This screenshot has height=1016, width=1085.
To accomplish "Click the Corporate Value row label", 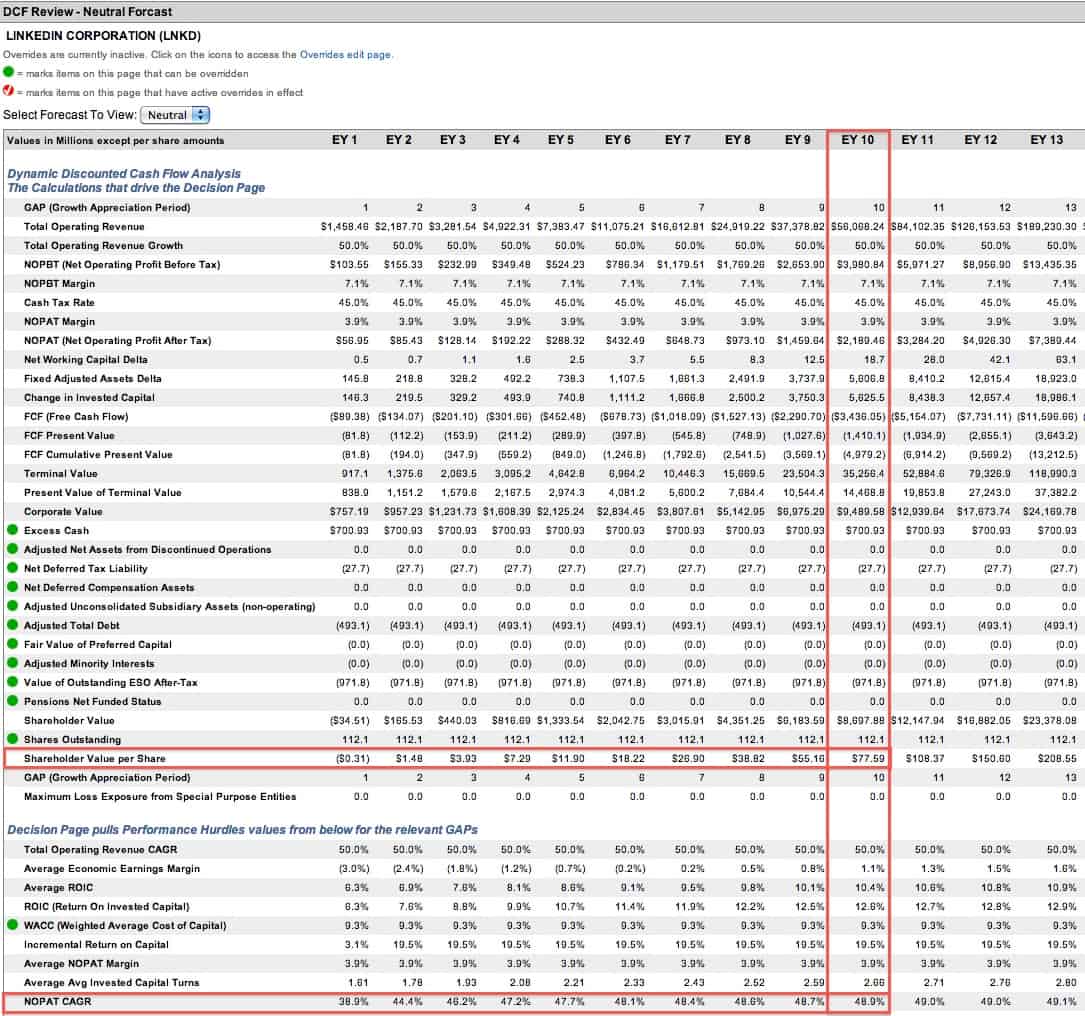I will pos(63,511).
